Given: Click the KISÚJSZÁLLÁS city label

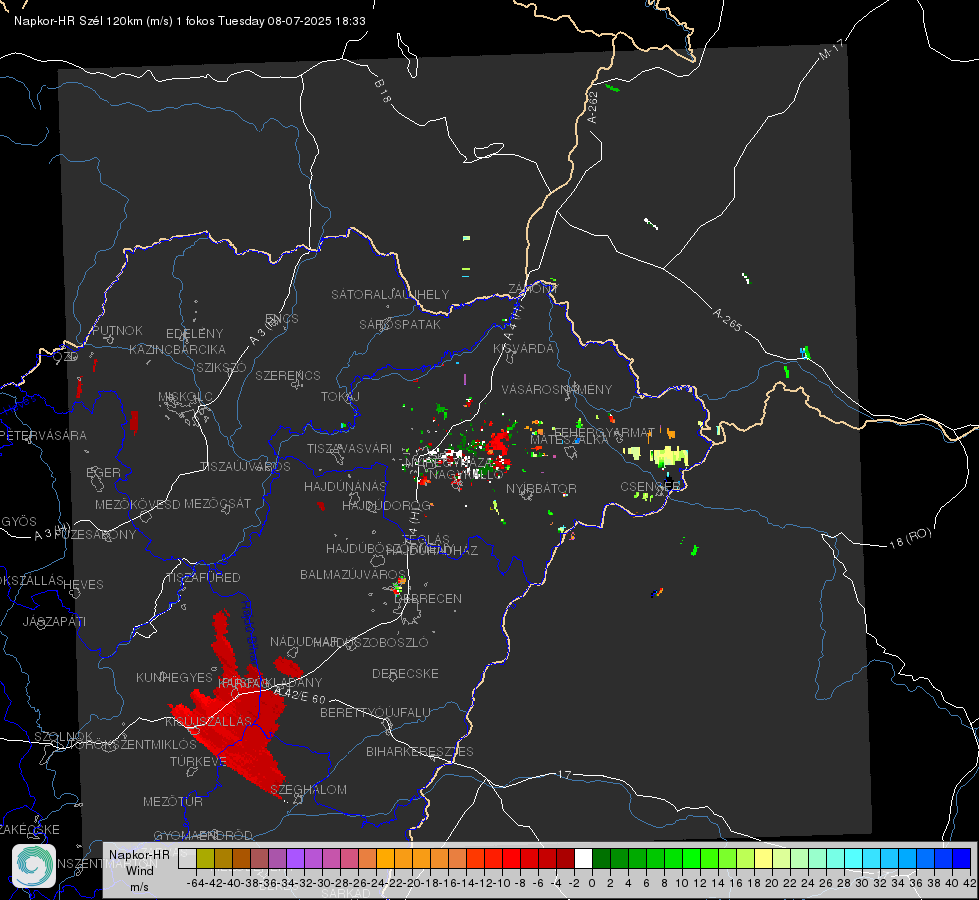Looking at the screenshot, I should tap(208, 721).
